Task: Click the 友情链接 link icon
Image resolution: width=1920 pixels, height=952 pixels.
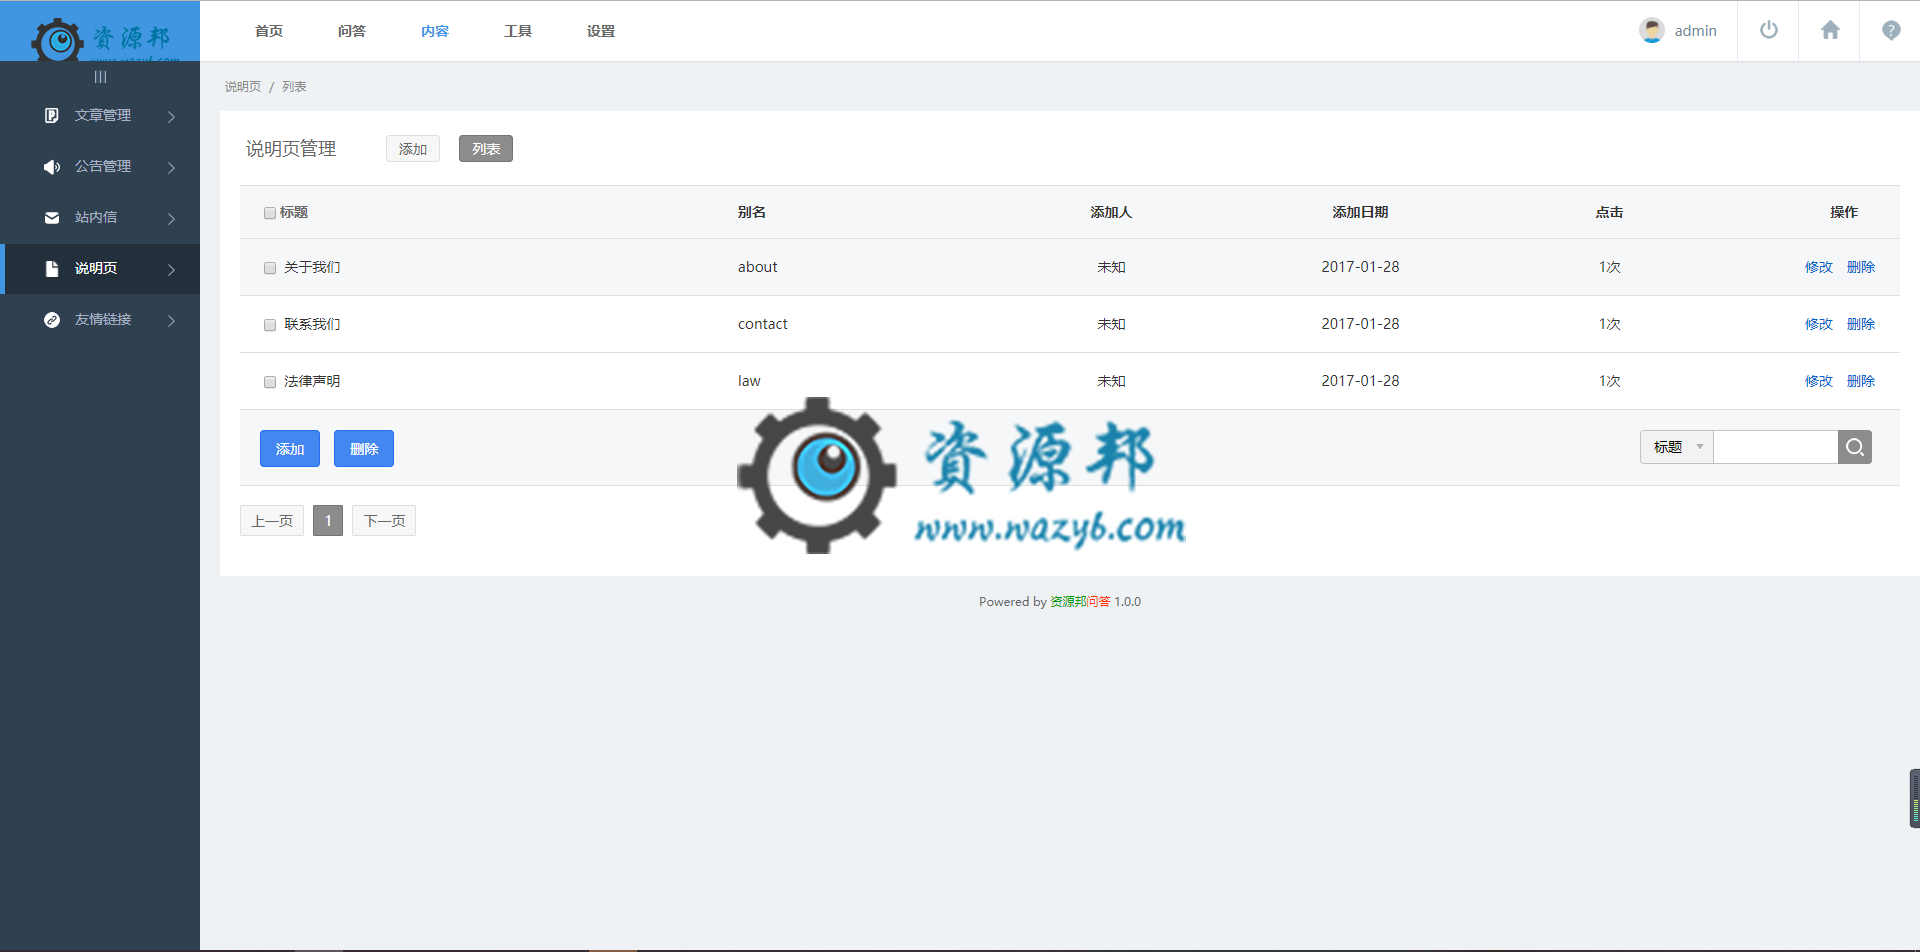Action: pyautogui.click(x=52, y=320)
